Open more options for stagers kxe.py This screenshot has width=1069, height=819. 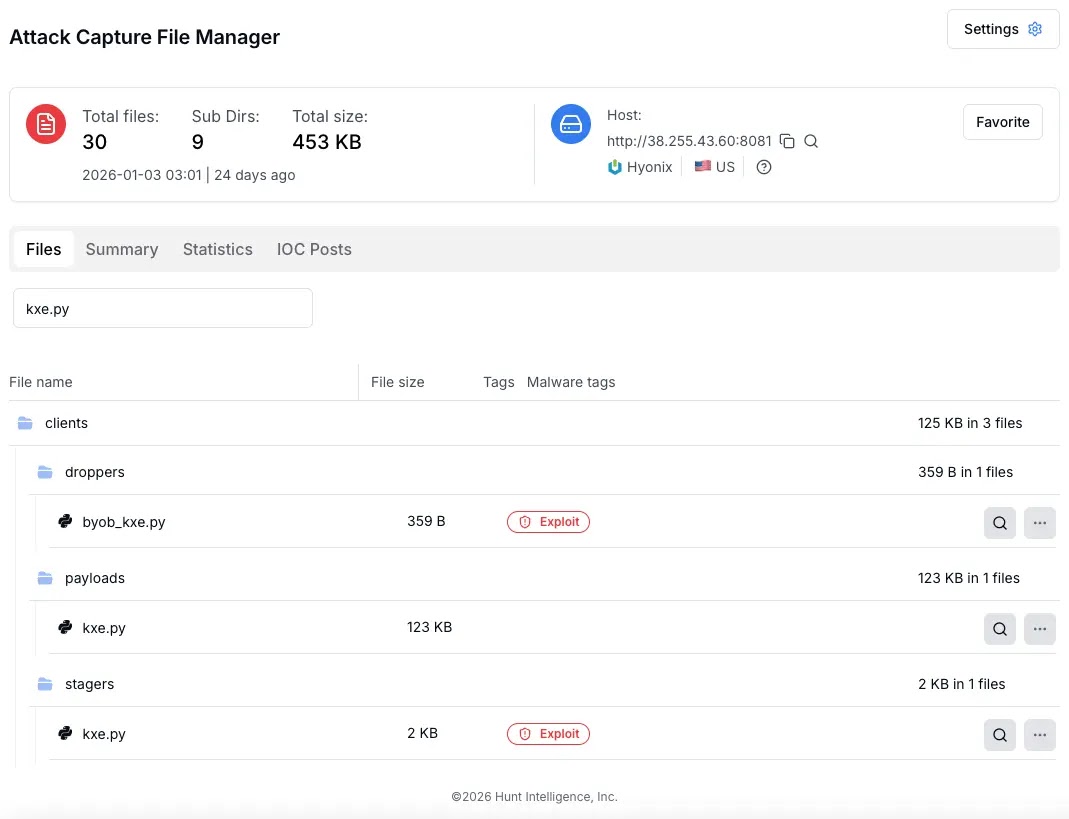click(1039, 735)
